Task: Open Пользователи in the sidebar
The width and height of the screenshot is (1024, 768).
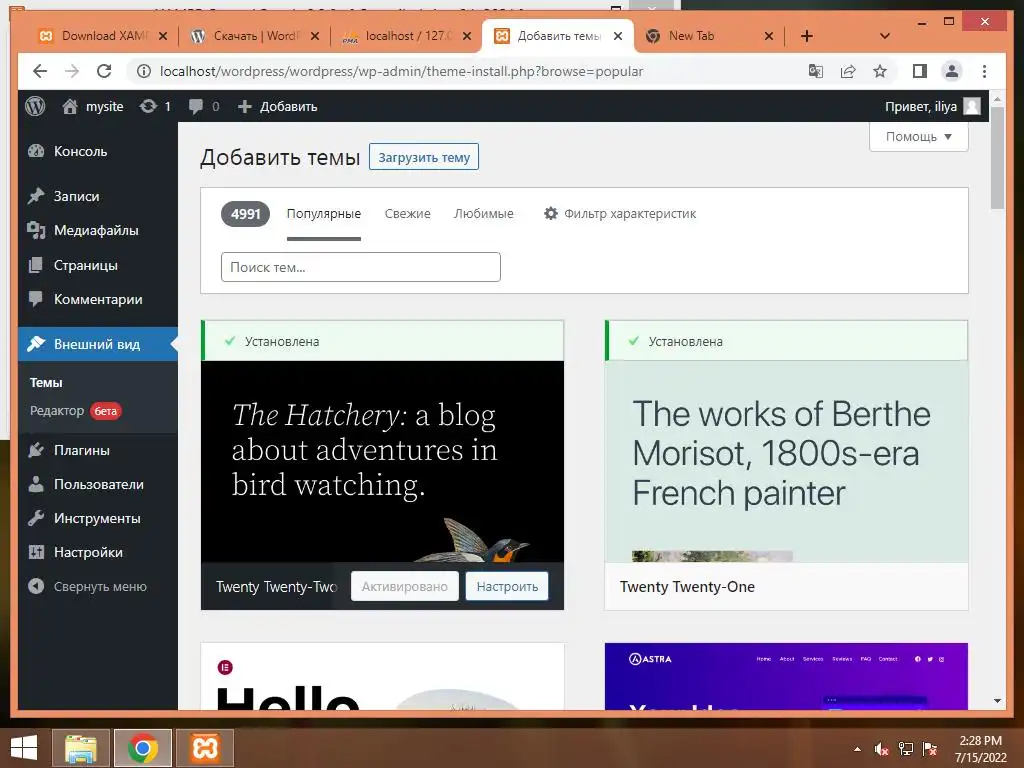Action: click(98, 484)
